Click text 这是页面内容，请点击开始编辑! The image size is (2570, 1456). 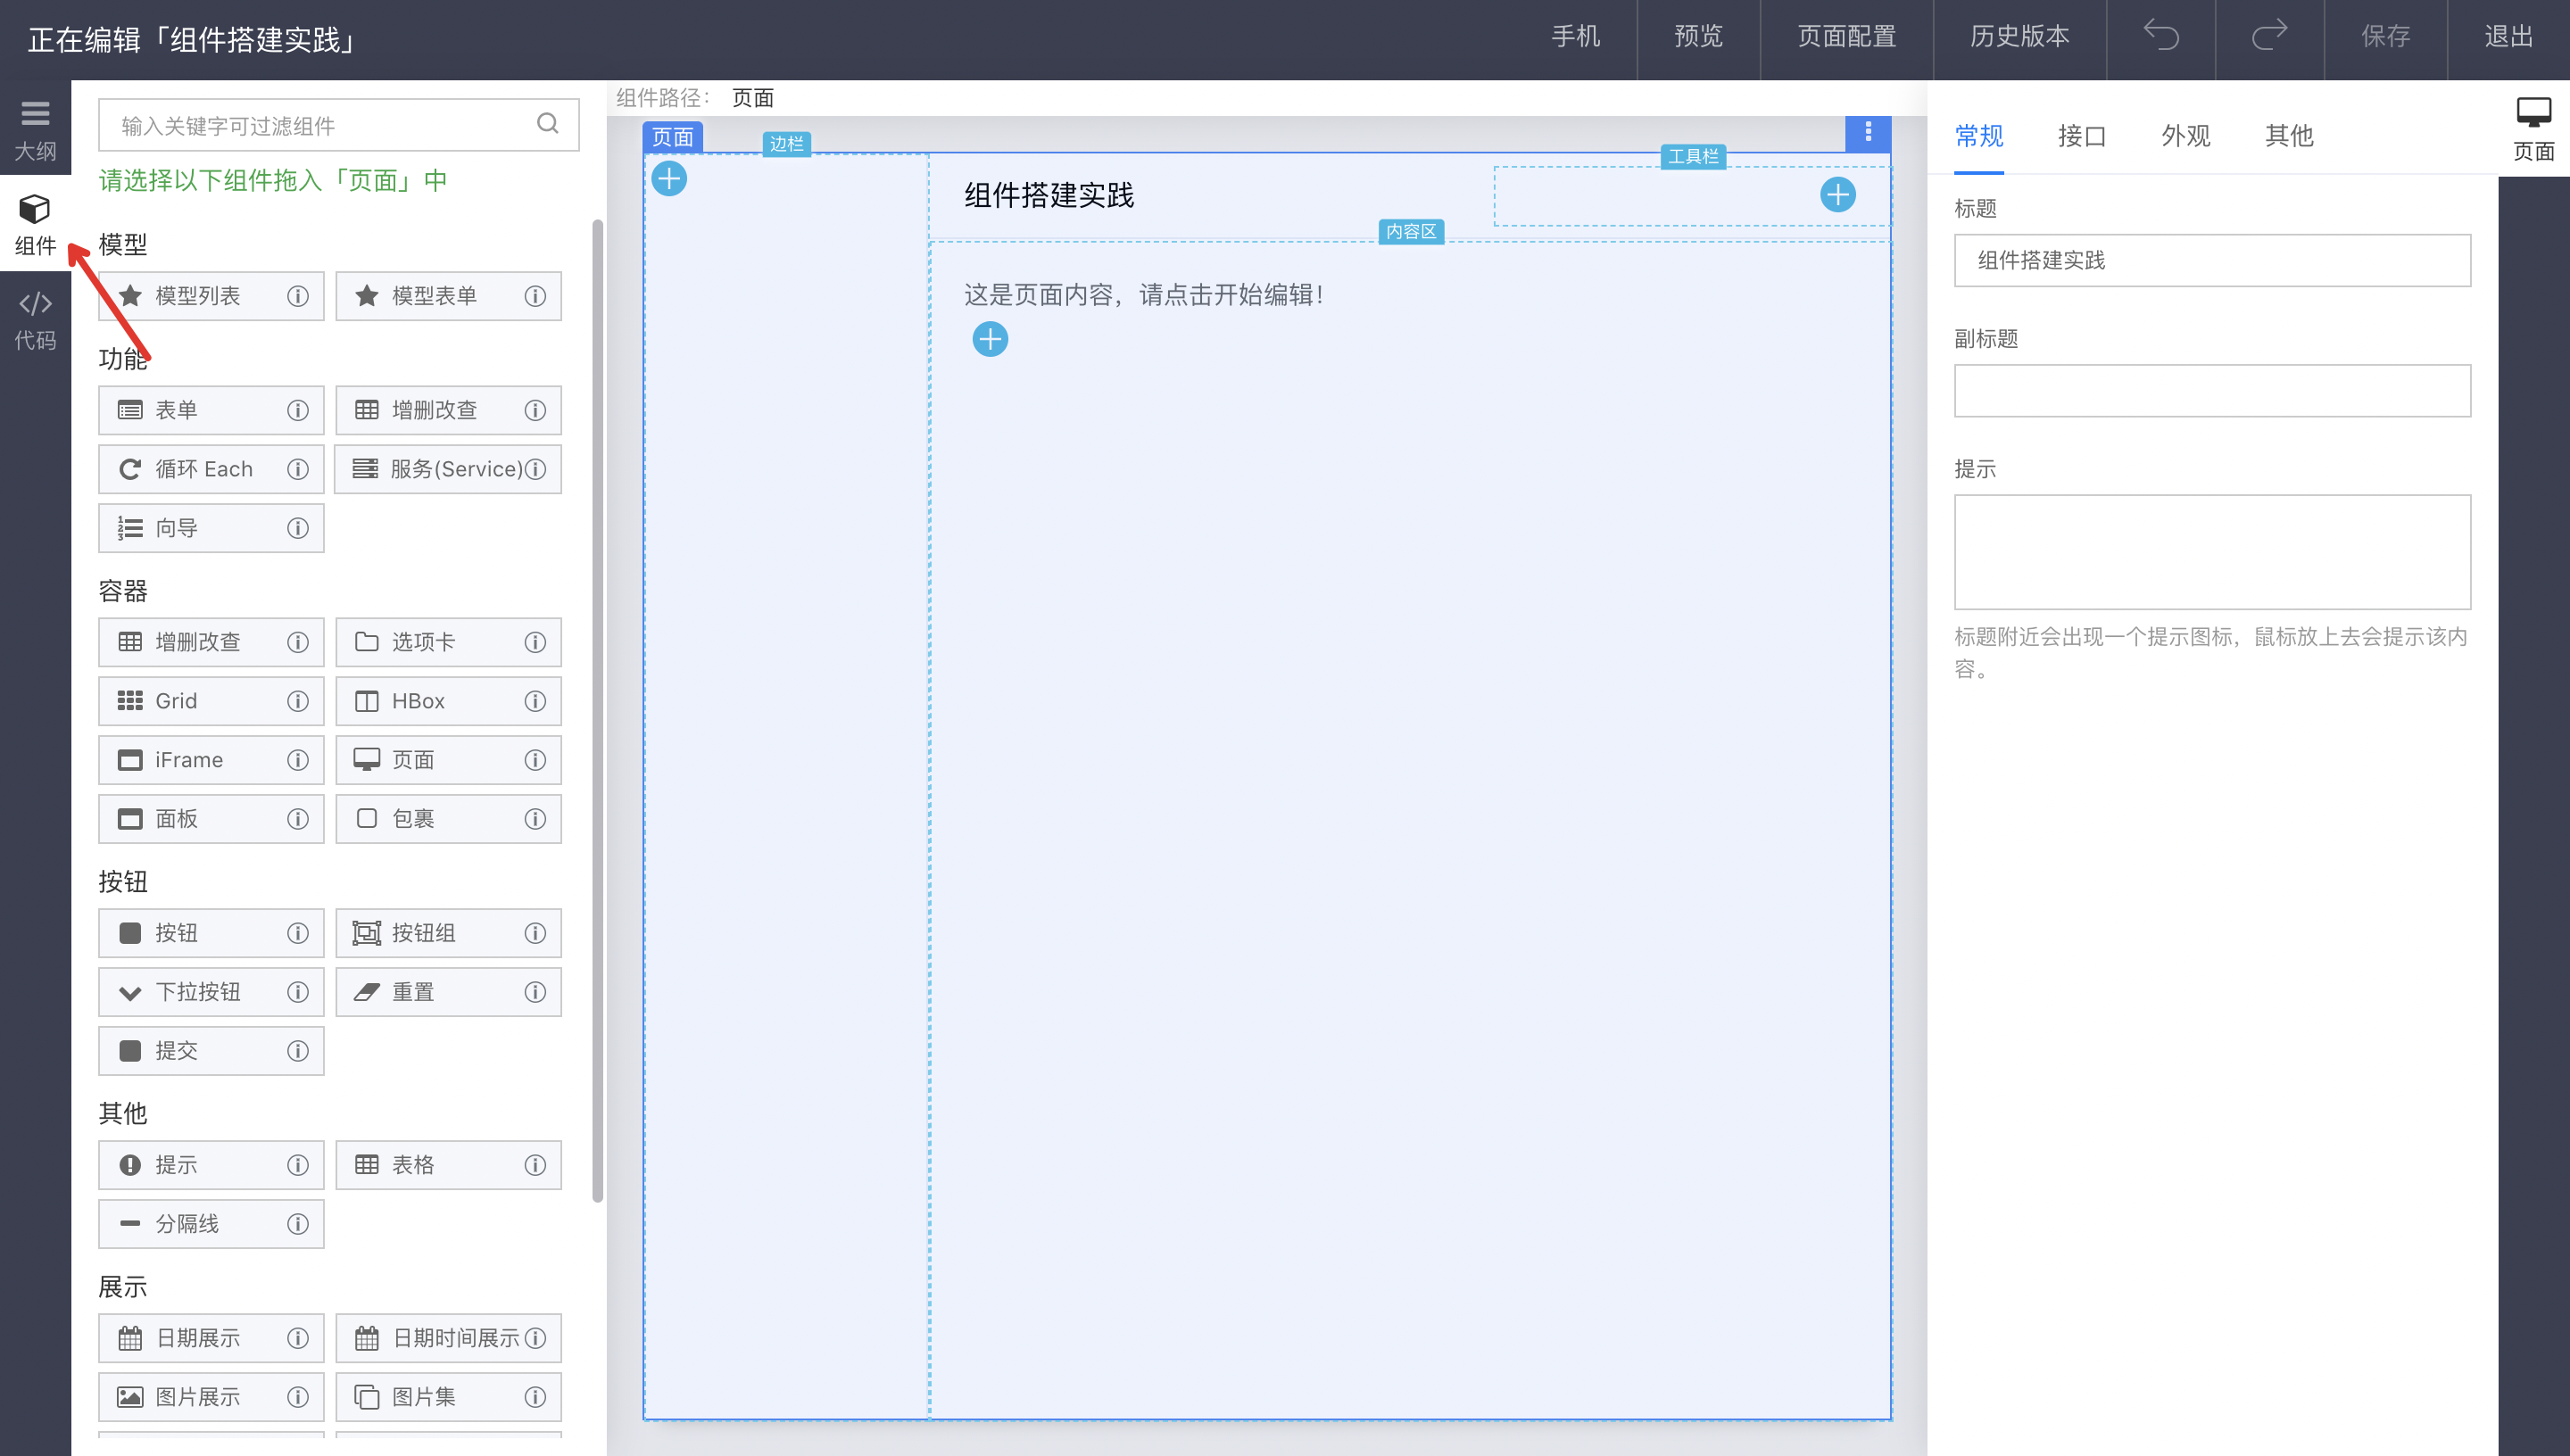(x=1144, y=295)
